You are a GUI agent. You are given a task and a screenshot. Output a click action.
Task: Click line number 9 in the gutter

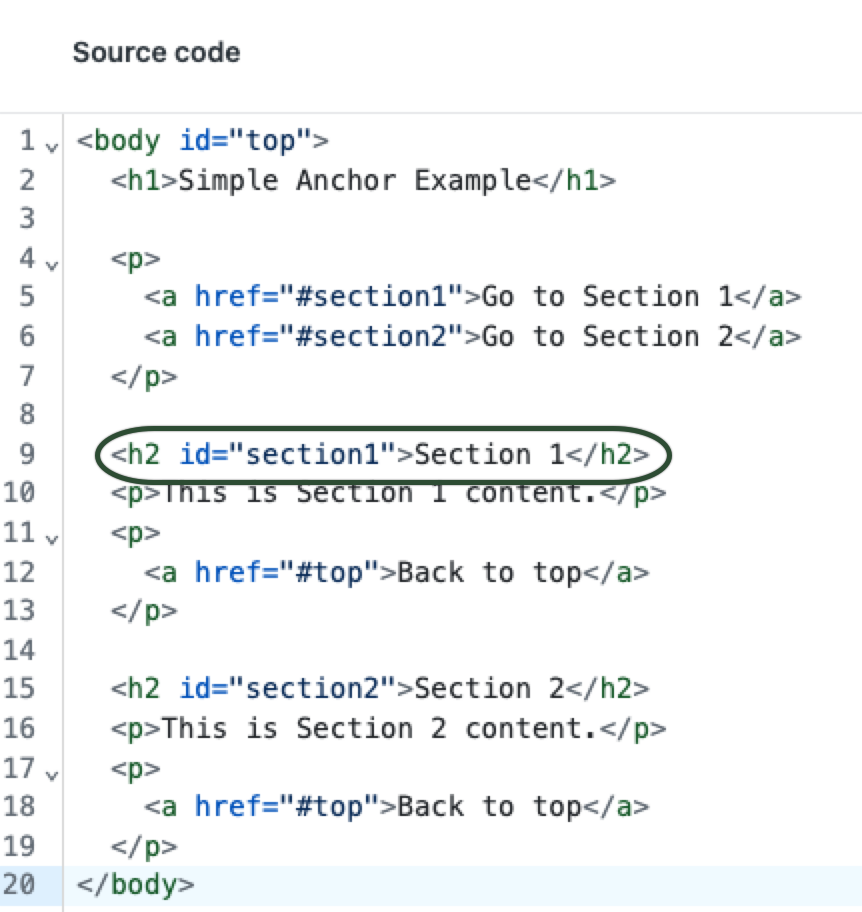[x=27, y=455]
